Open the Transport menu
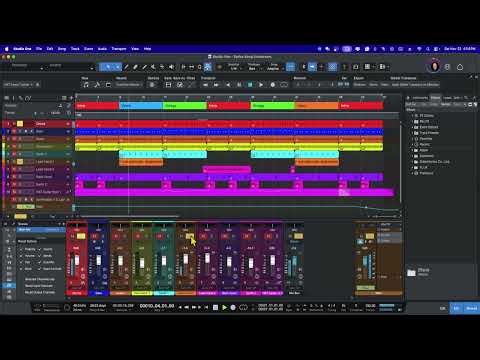This screenshot has height=360, width=480. coord(119,49)
